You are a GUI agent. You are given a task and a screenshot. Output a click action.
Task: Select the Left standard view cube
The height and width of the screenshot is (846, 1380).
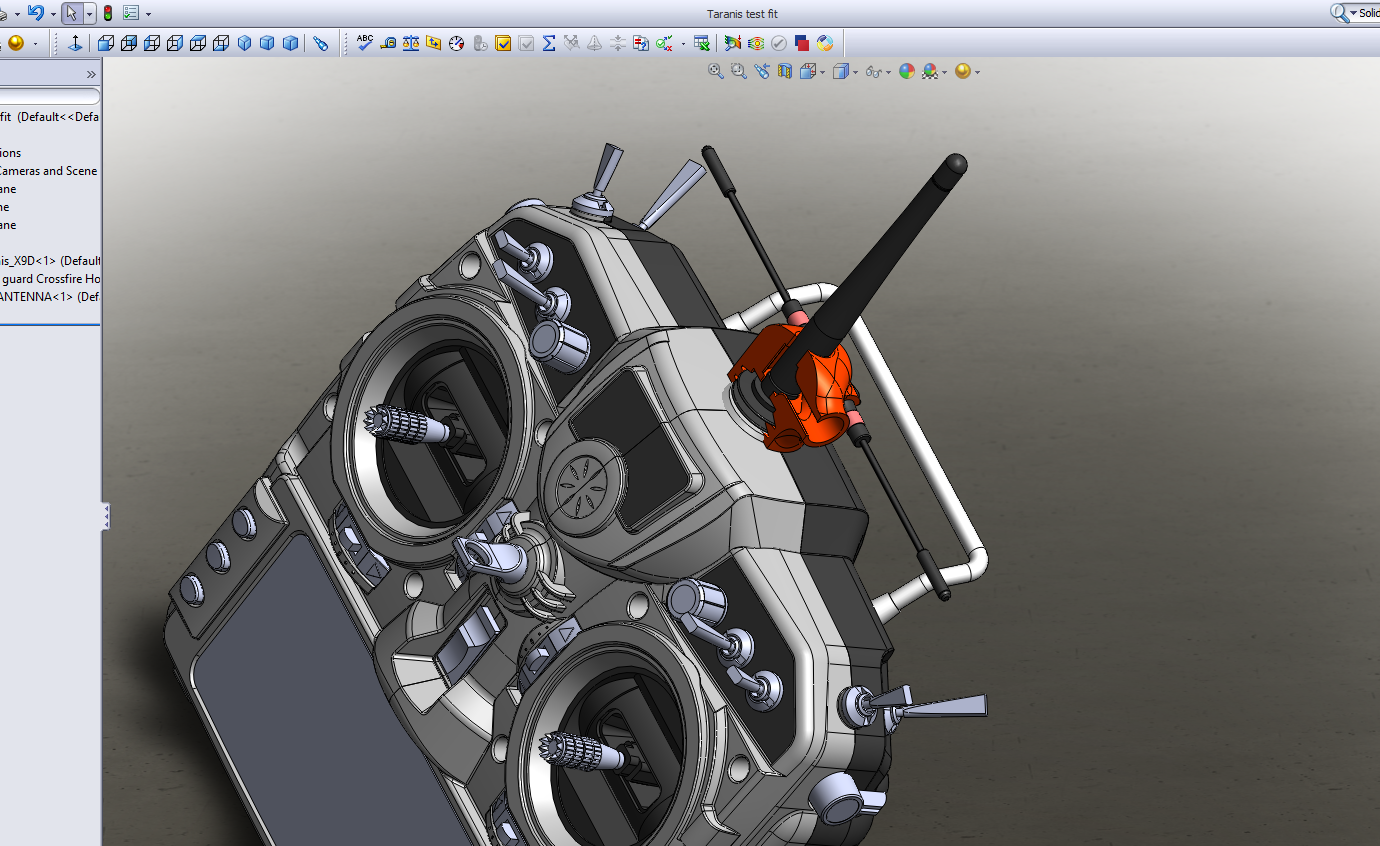pyautogui.click(x=151, y=43)
